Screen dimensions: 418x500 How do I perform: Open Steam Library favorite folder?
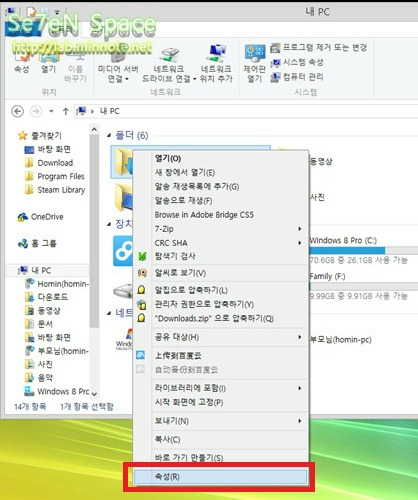tap(55, 190)
